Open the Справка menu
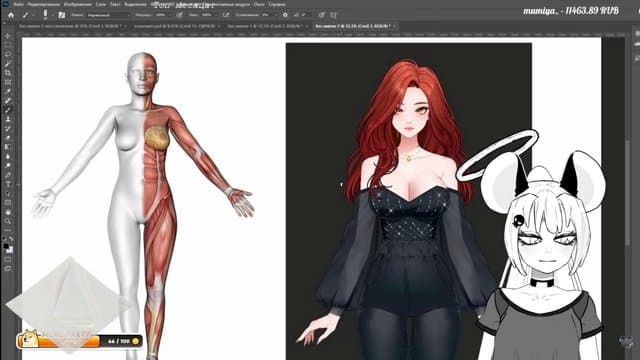The width and height of the screenshot is (640, 360). (x=277, y=4)
